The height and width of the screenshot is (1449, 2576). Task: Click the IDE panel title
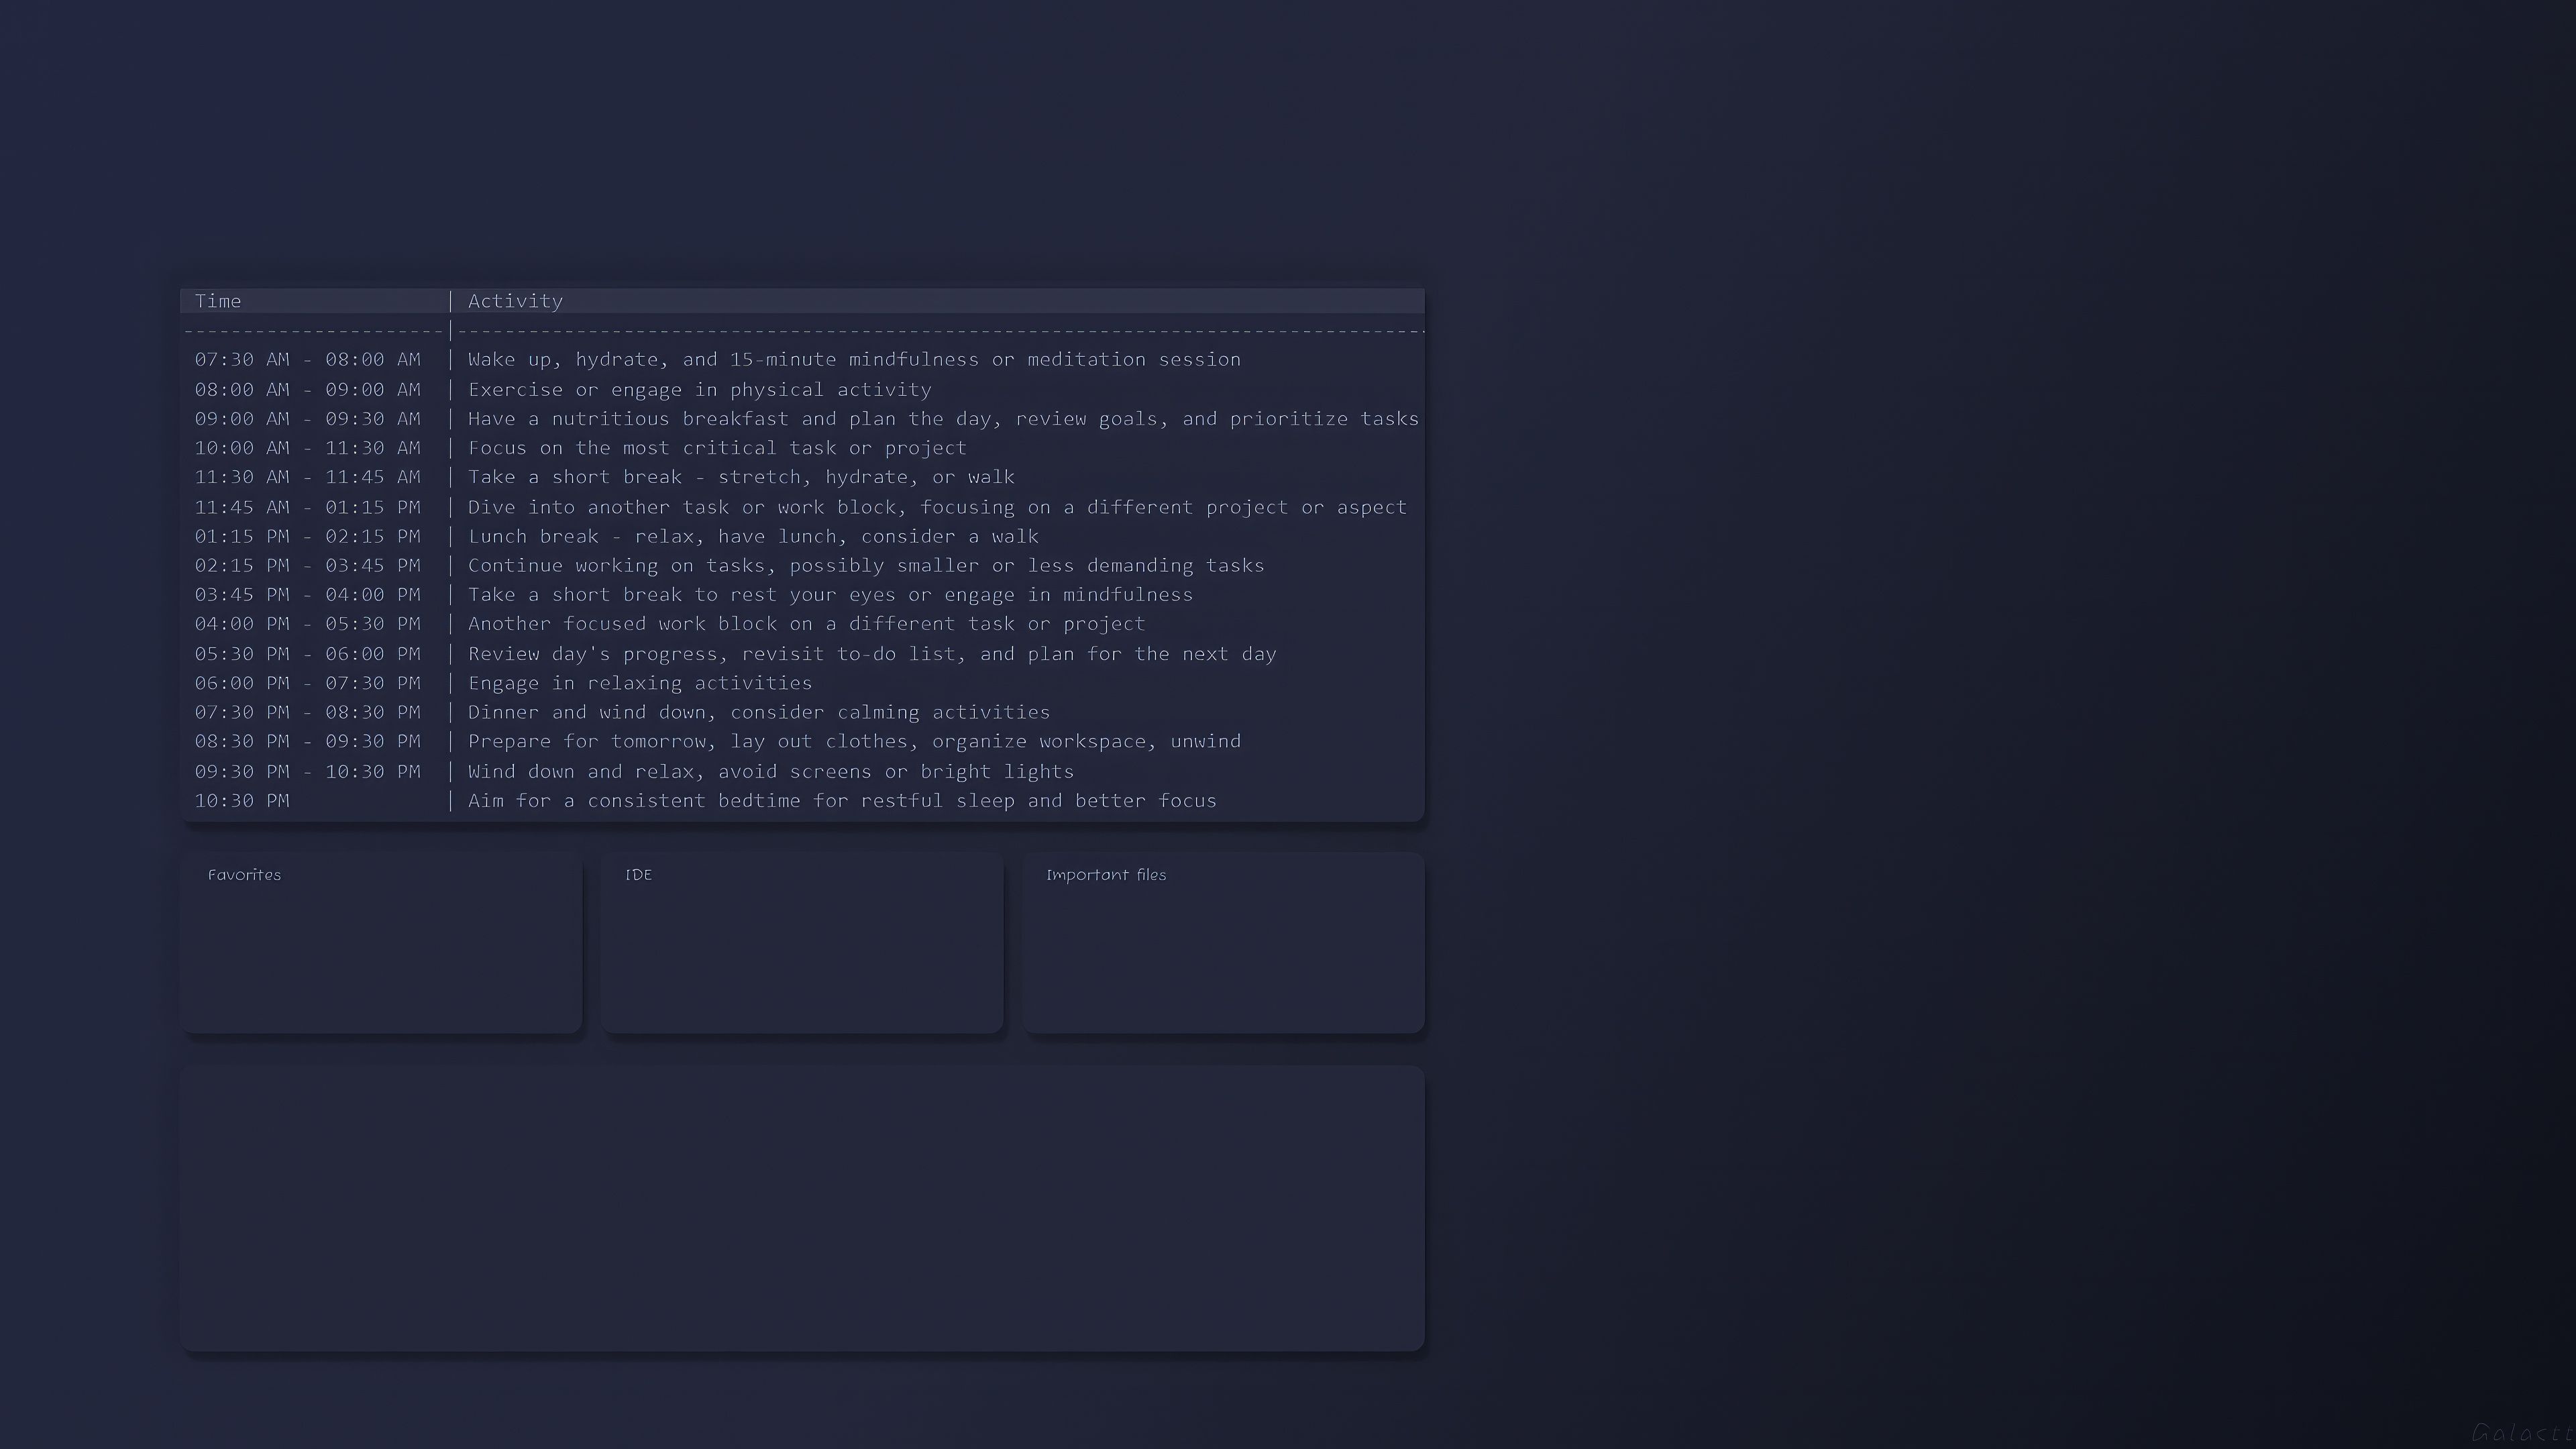point(638,875)
